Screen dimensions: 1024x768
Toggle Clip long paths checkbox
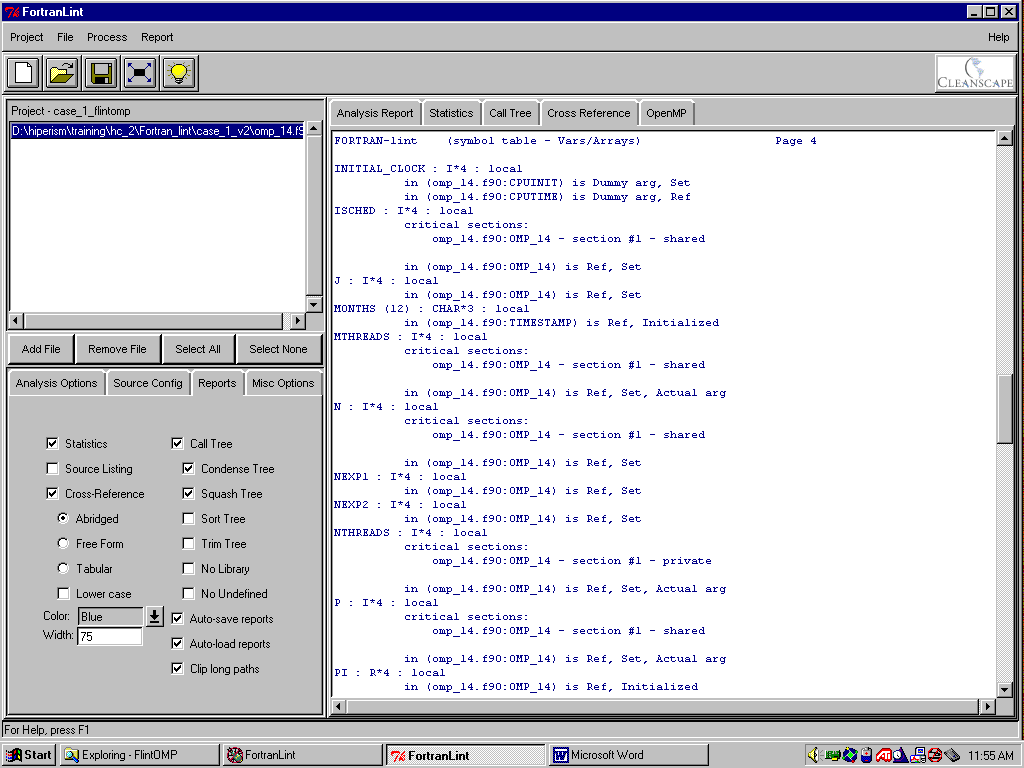coord(177,668)
